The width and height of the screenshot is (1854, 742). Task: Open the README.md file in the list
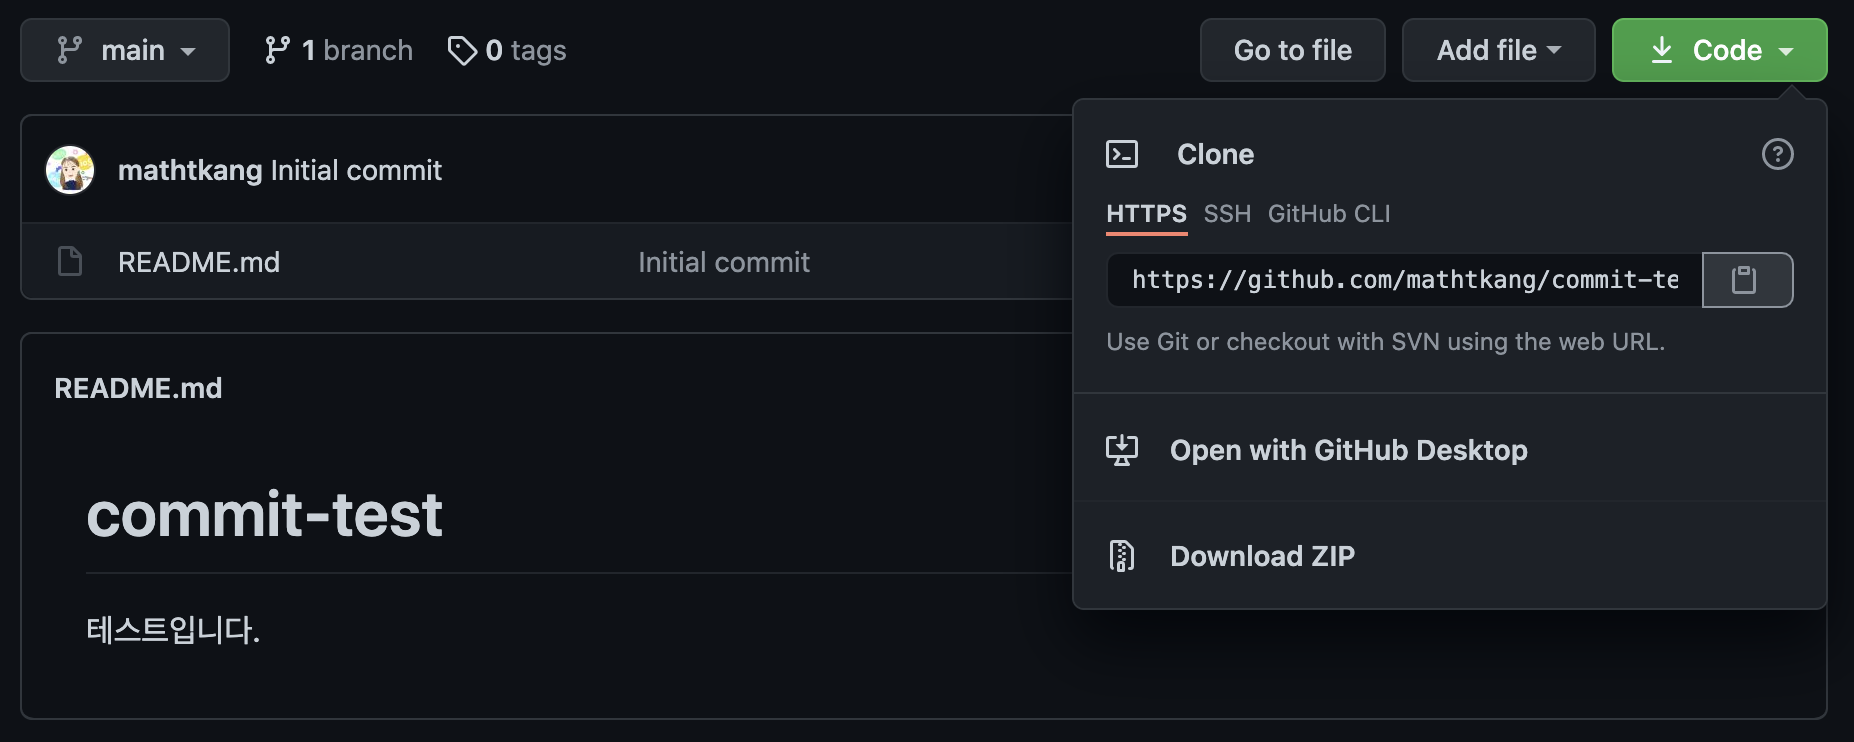click(199, 262)
